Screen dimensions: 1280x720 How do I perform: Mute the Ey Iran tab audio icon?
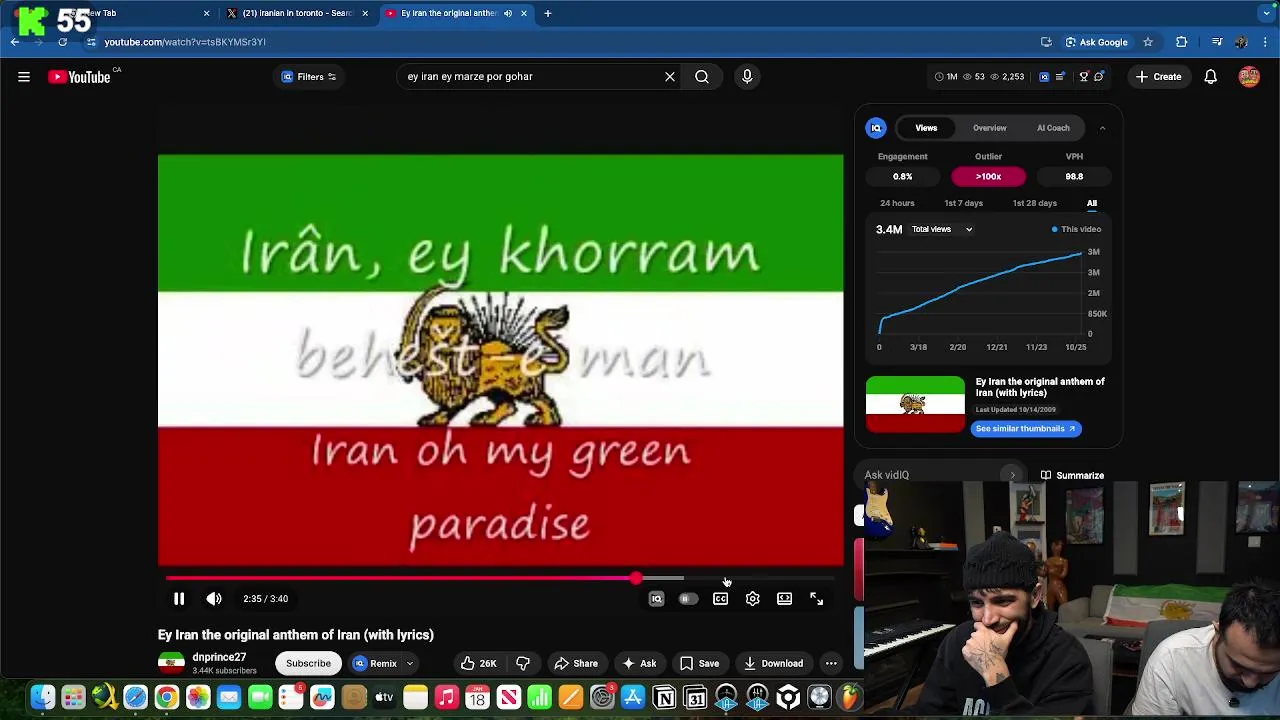508,13
